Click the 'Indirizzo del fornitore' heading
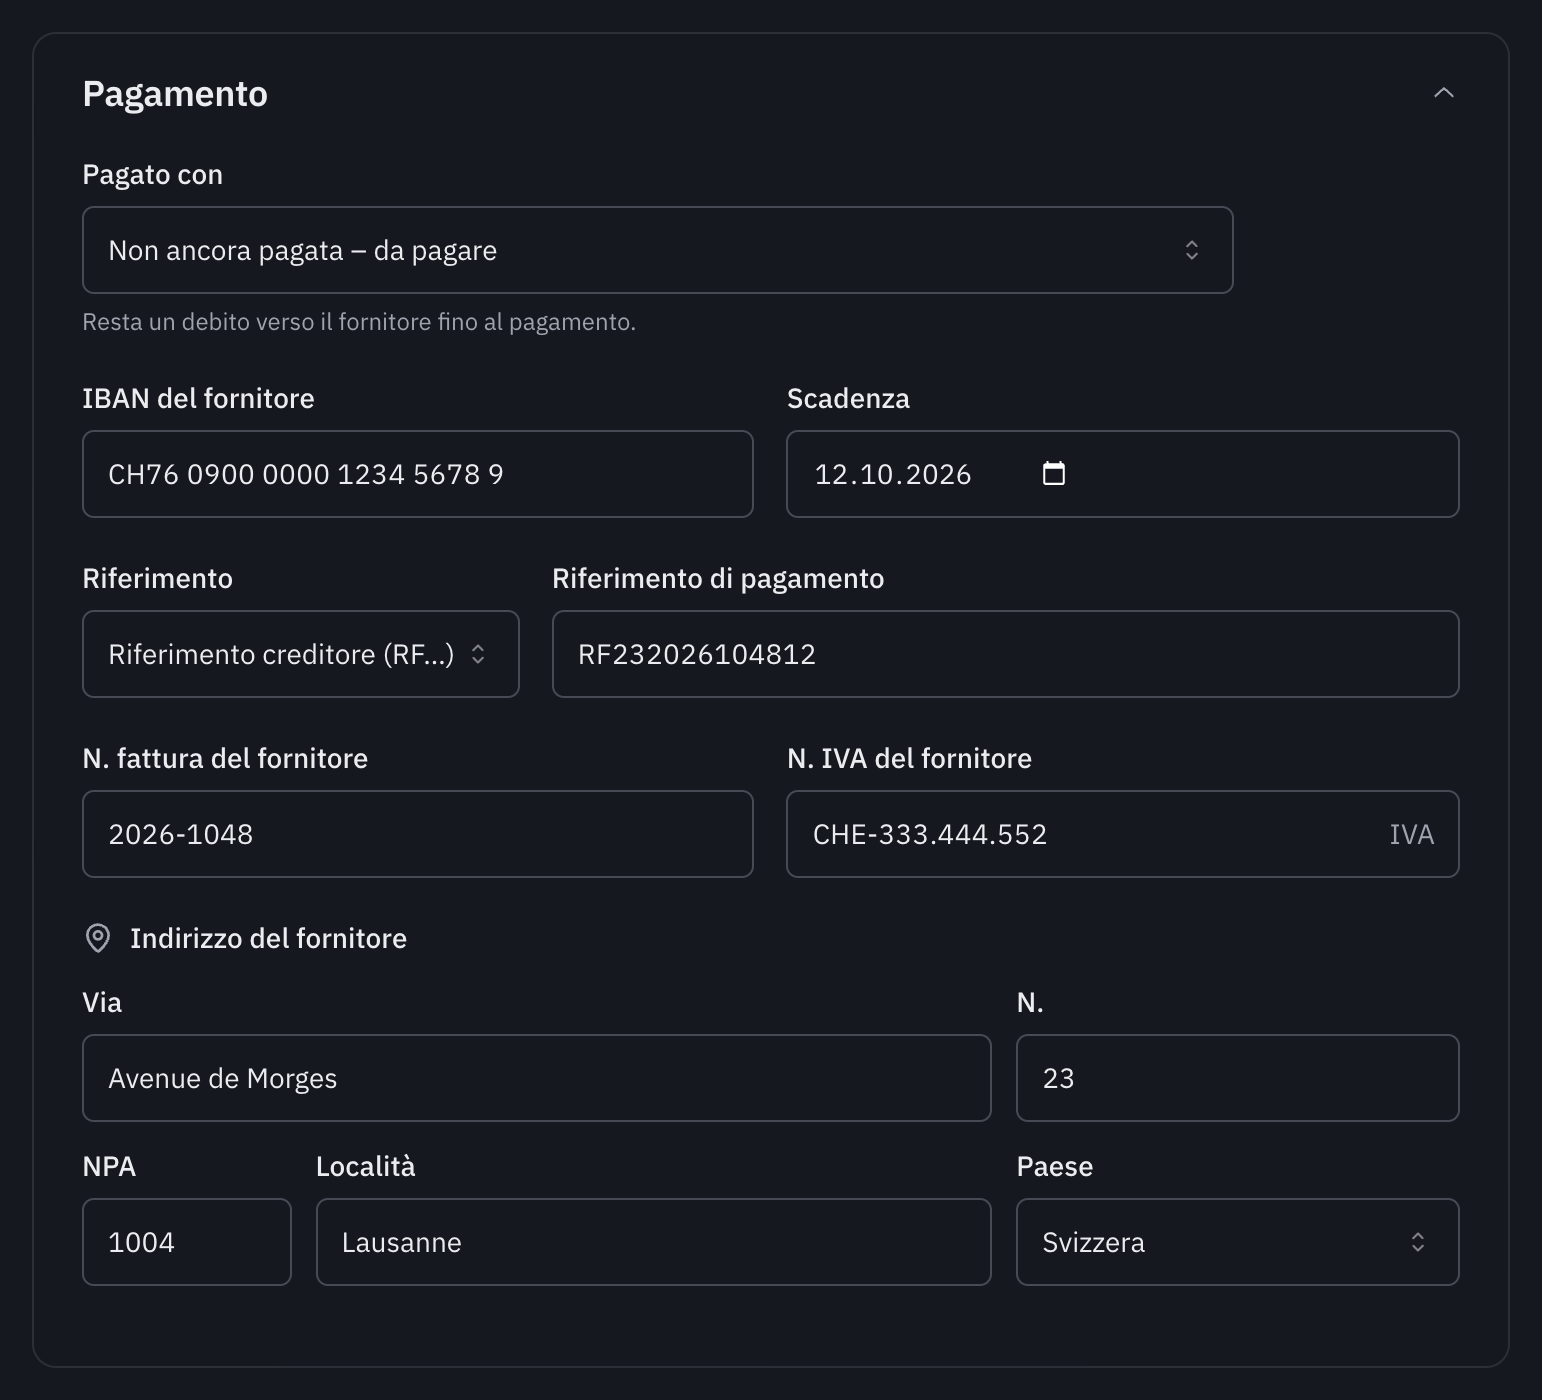Viewport: 1542px width, 1400px height. (x=268, y=938)
